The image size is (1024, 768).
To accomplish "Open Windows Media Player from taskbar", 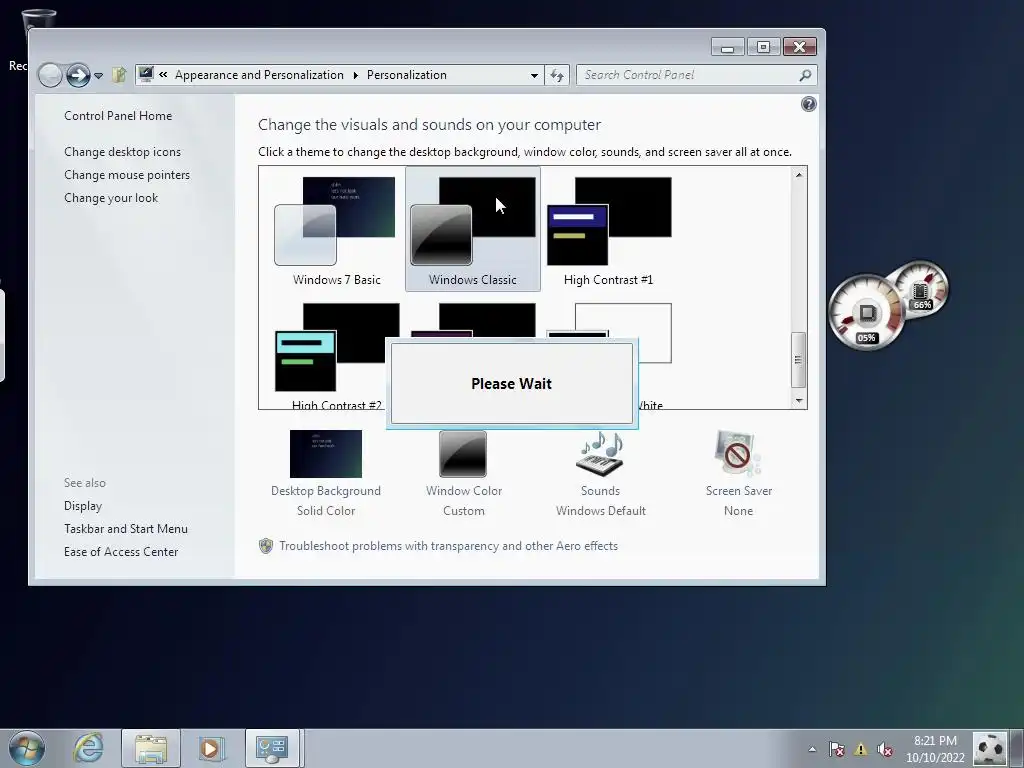I will pyautogui.click(x=210, y=748).
